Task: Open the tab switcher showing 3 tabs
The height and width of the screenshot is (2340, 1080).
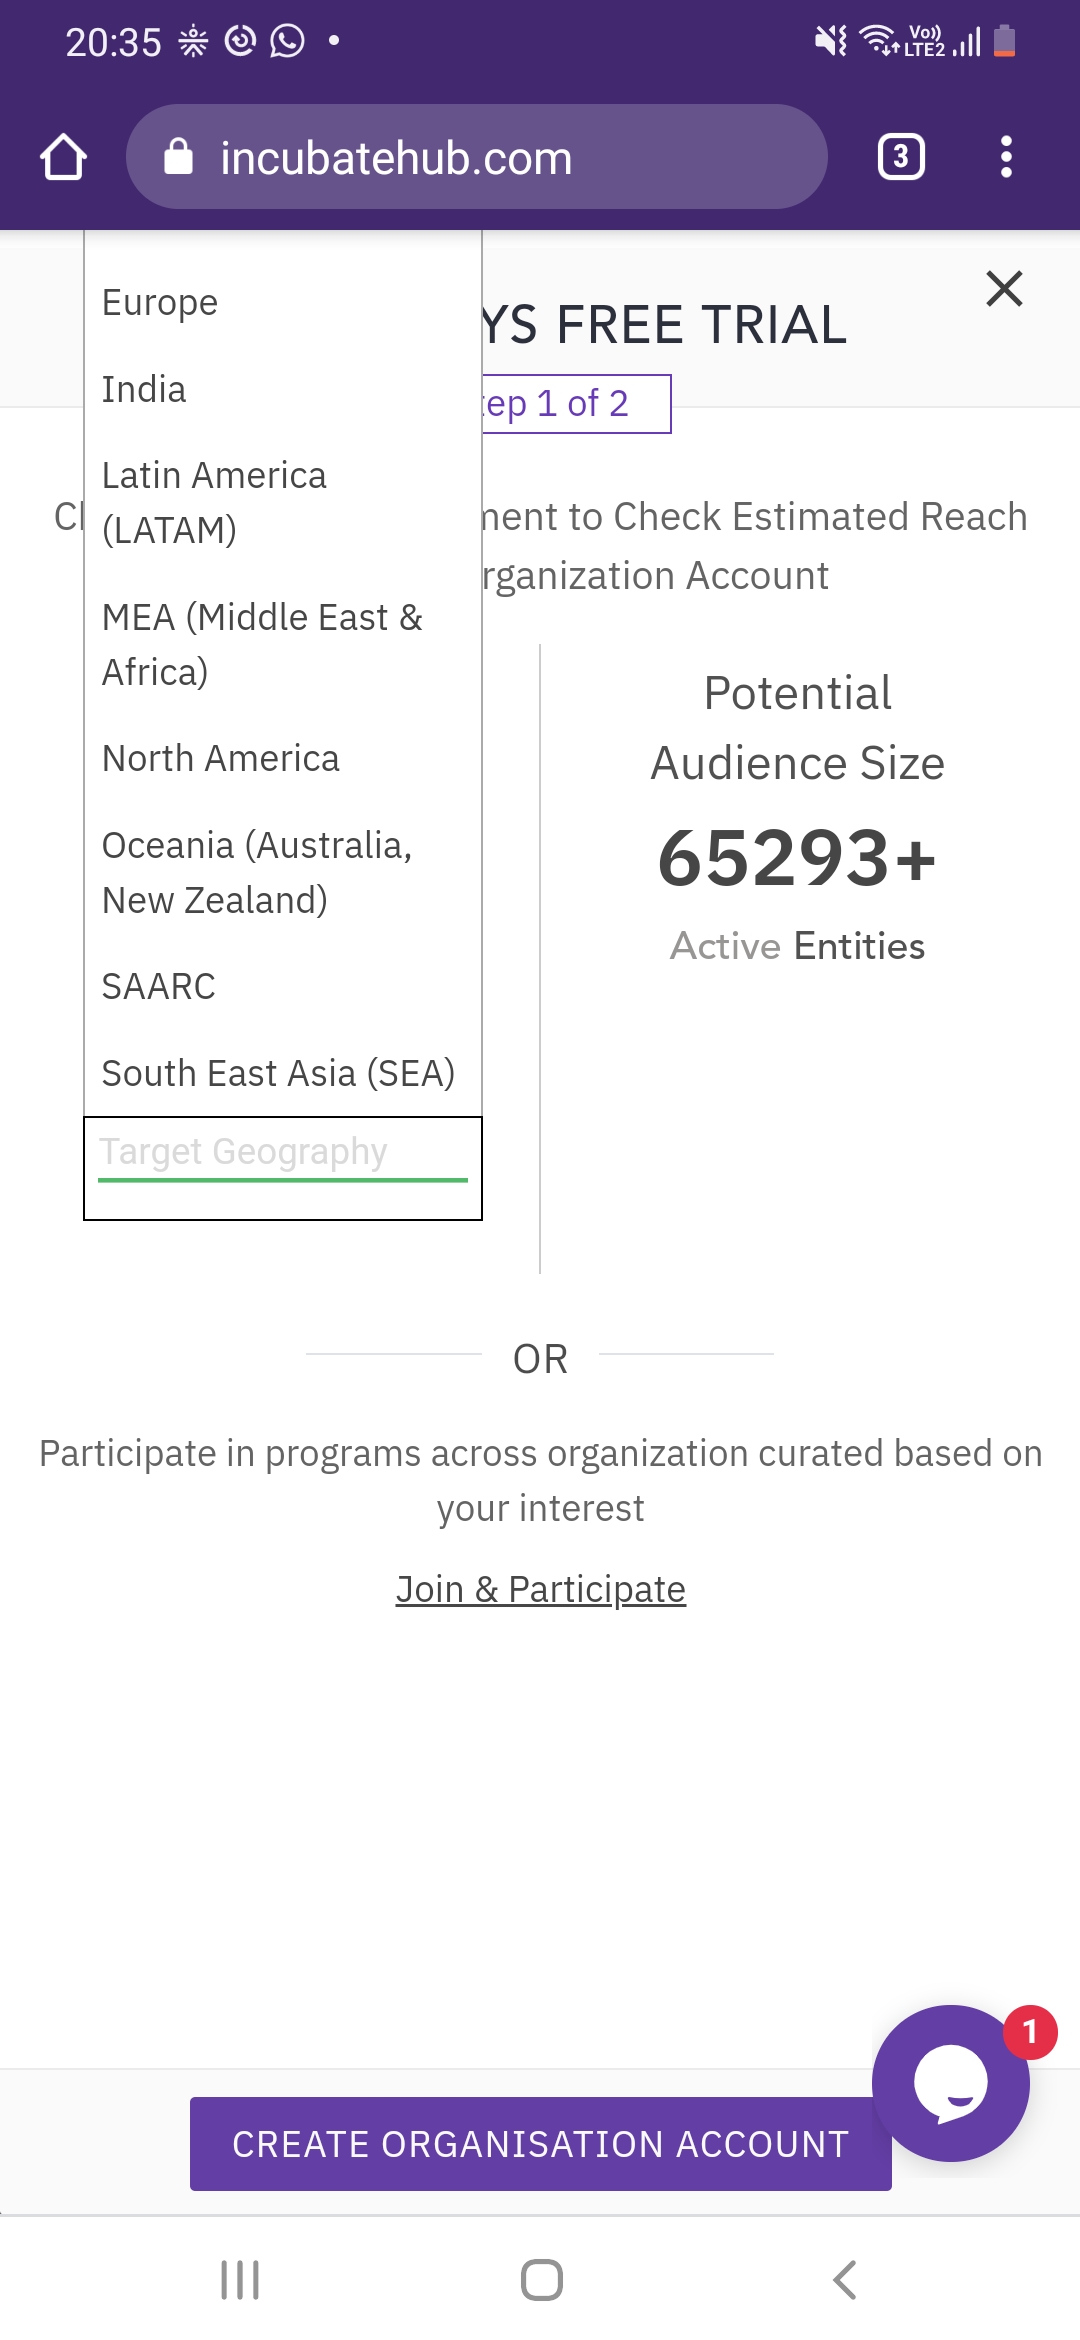Action: tap(900, 157)
